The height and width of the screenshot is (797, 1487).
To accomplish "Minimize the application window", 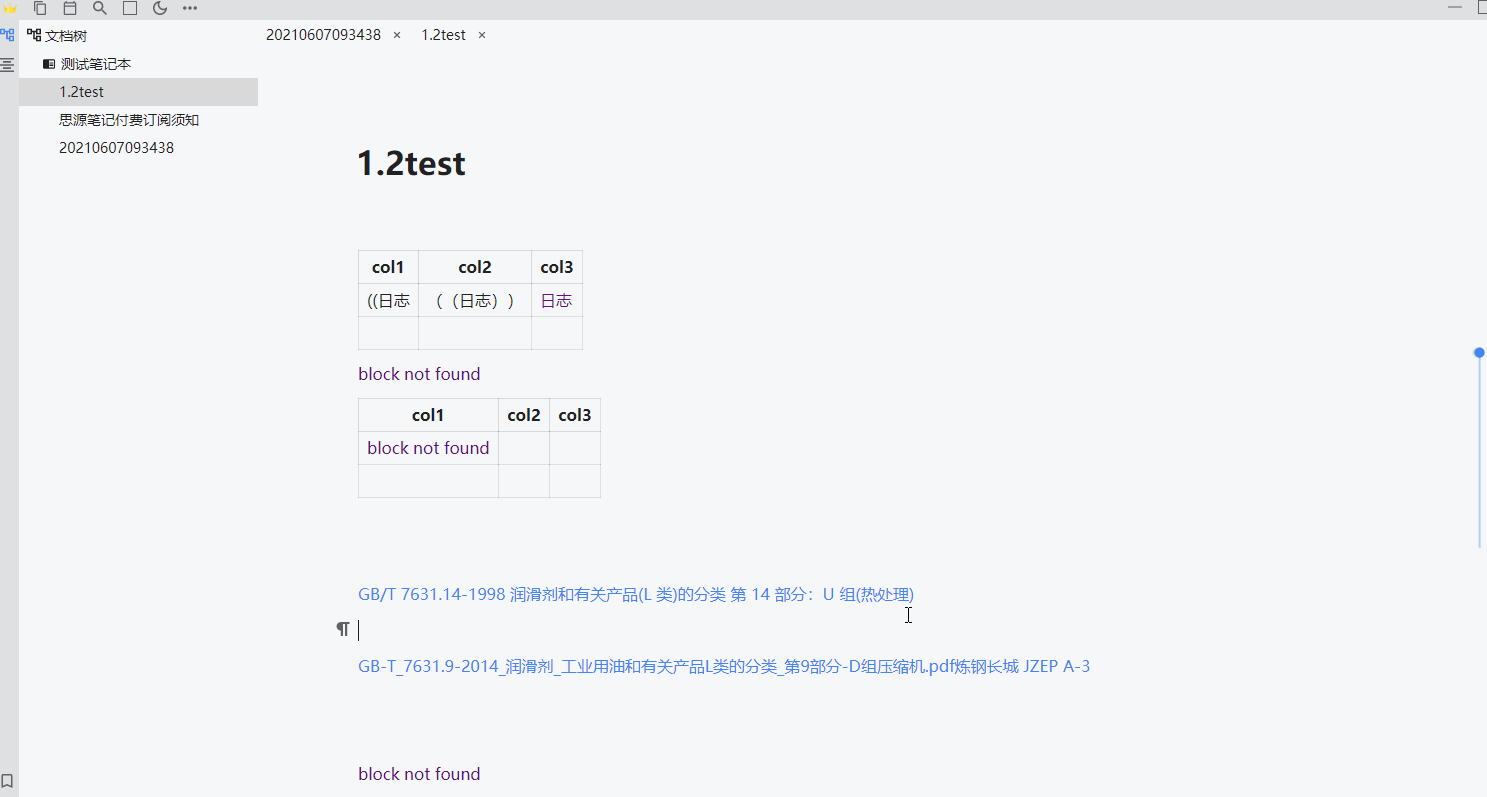I will click(x=1455, y=8).
